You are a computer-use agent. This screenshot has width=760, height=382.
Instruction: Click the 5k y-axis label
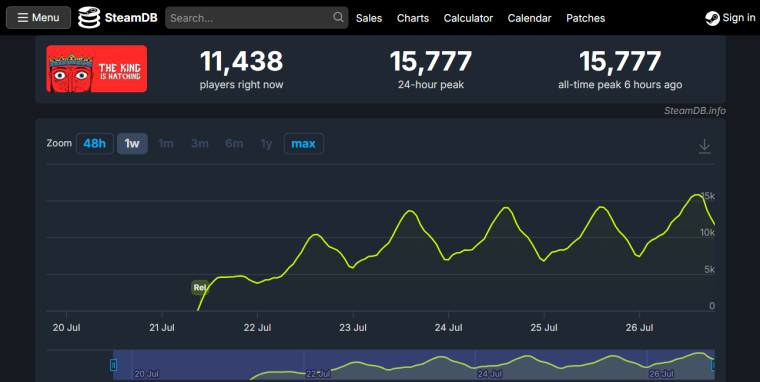(710, 270)
